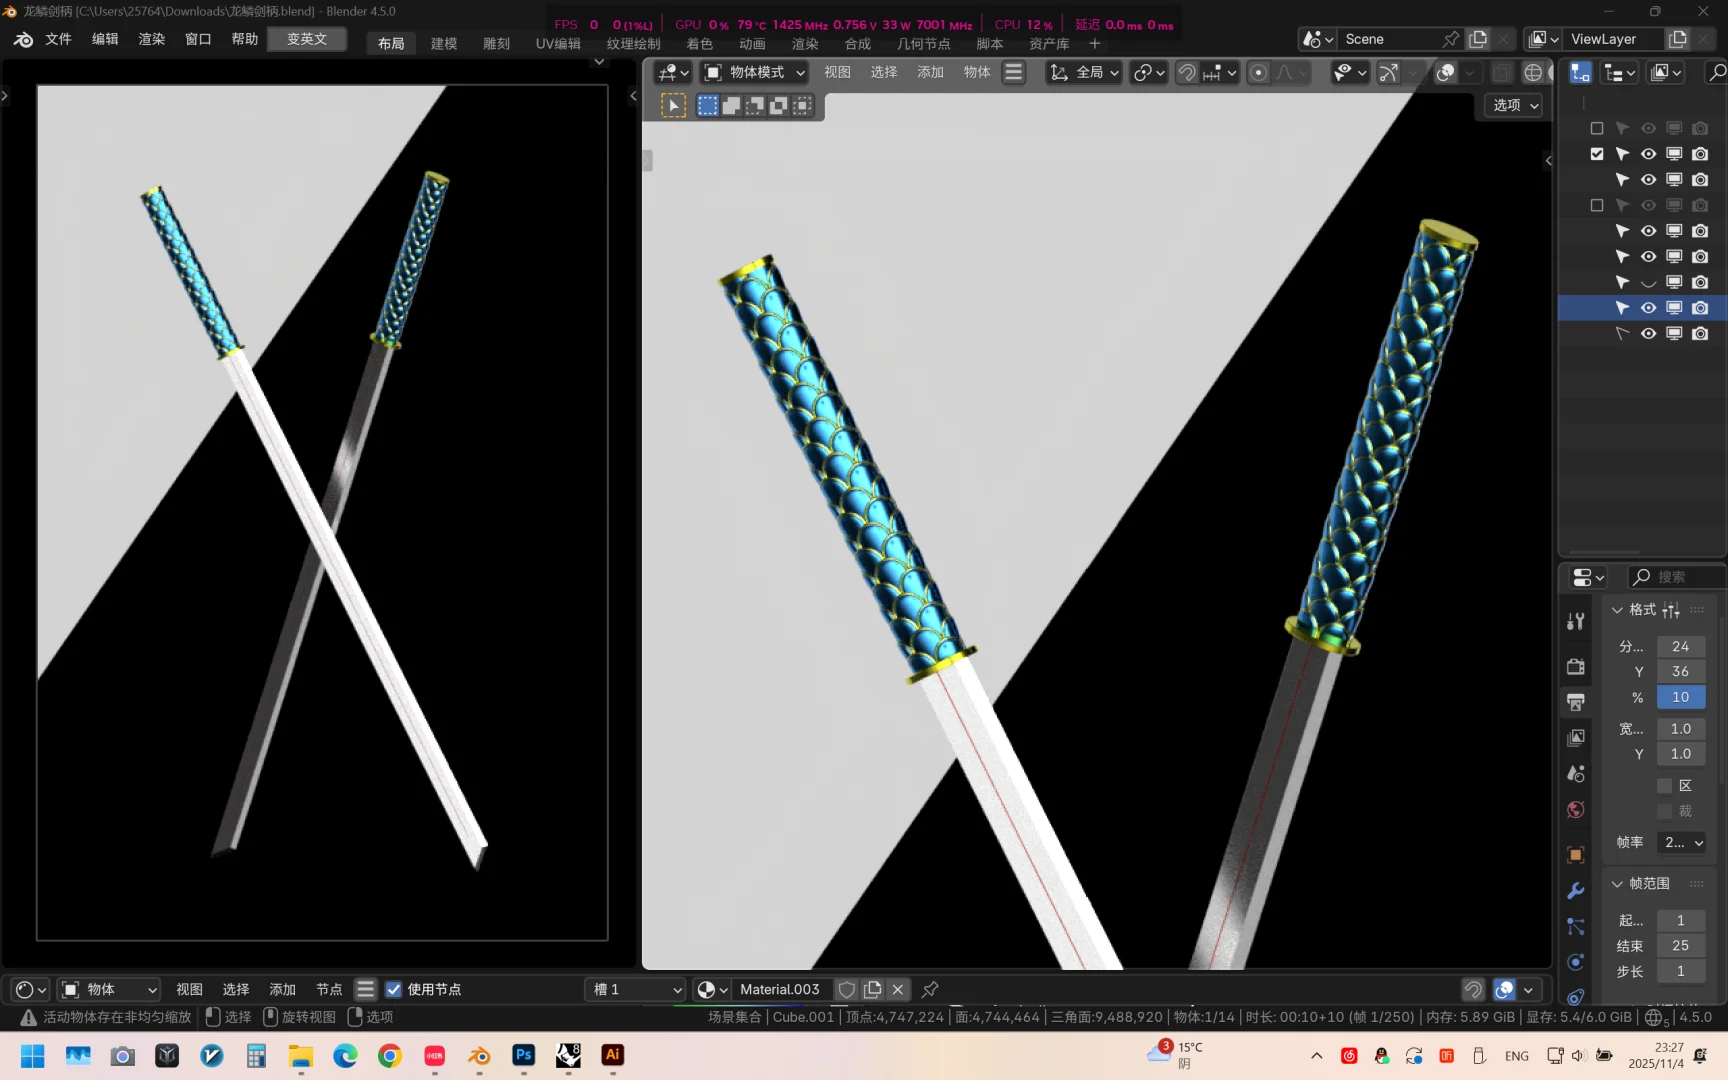Toggle the snapping magnet in viewport header
The width and height of the screenshot is (1728, 1080).
[x=1187, y=72]
